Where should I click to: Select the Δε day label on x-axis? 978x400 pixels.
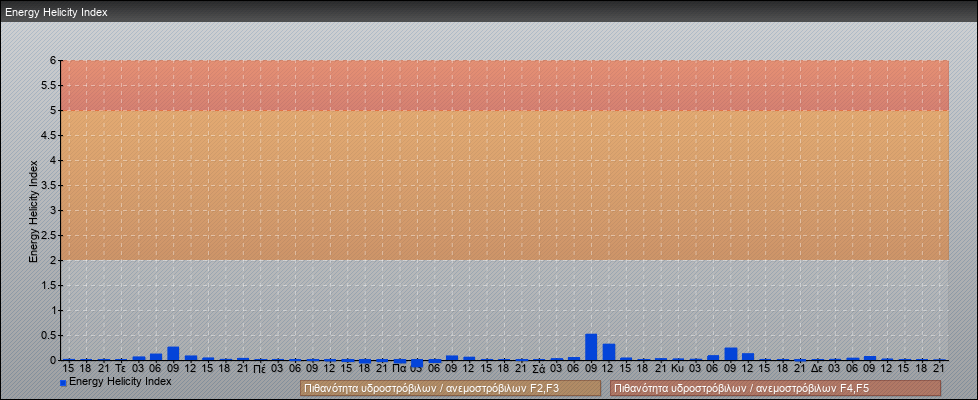pyautogui.click(x=817, y=369)
